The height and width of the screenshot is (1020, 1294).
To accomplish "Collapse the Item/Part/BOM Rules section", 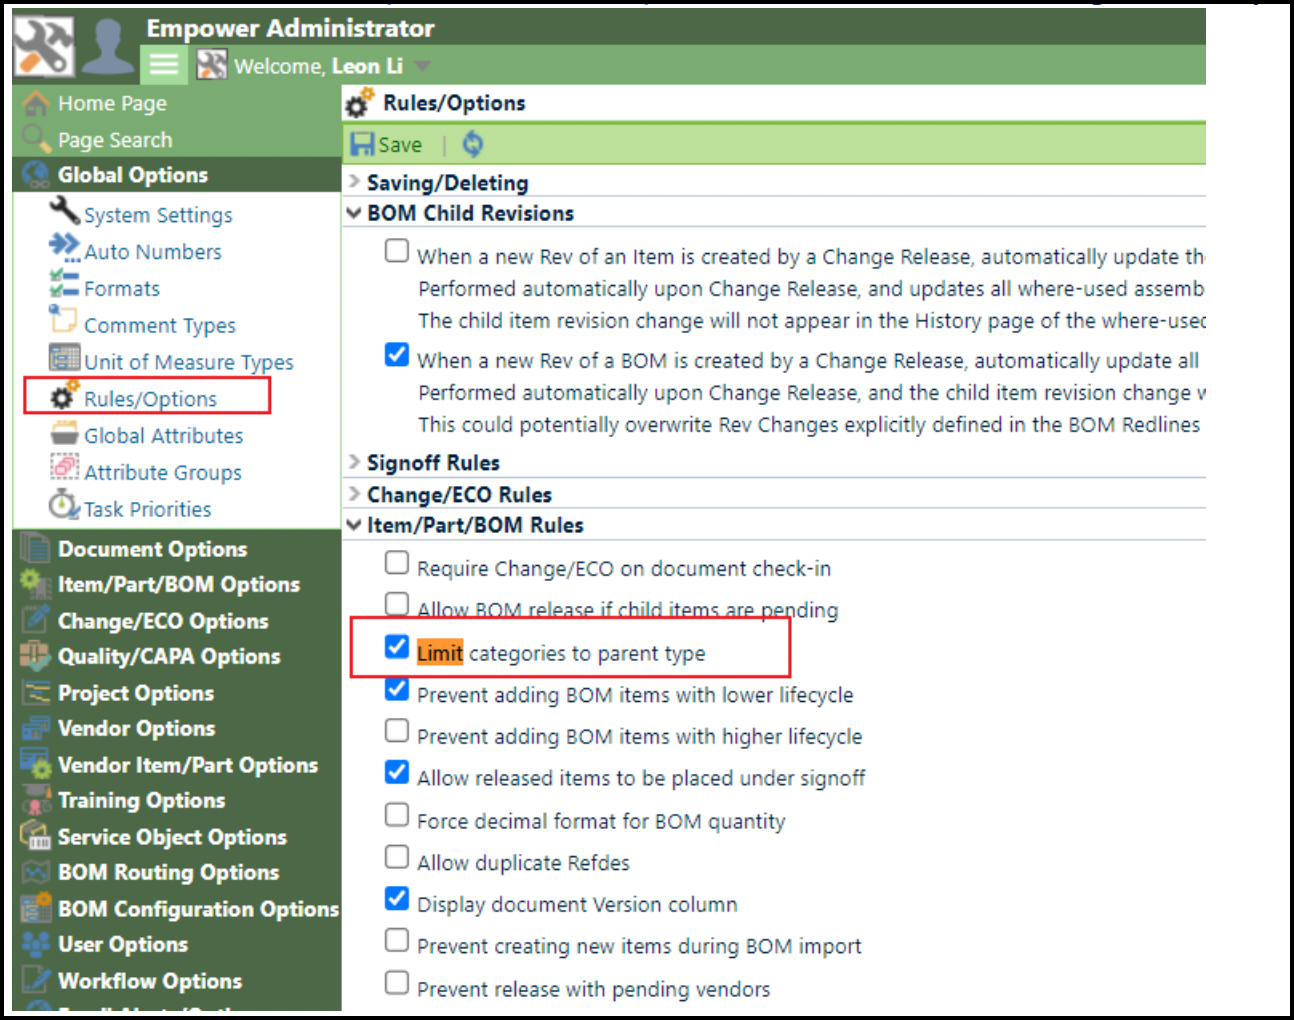I will click(x=475, y=525).
